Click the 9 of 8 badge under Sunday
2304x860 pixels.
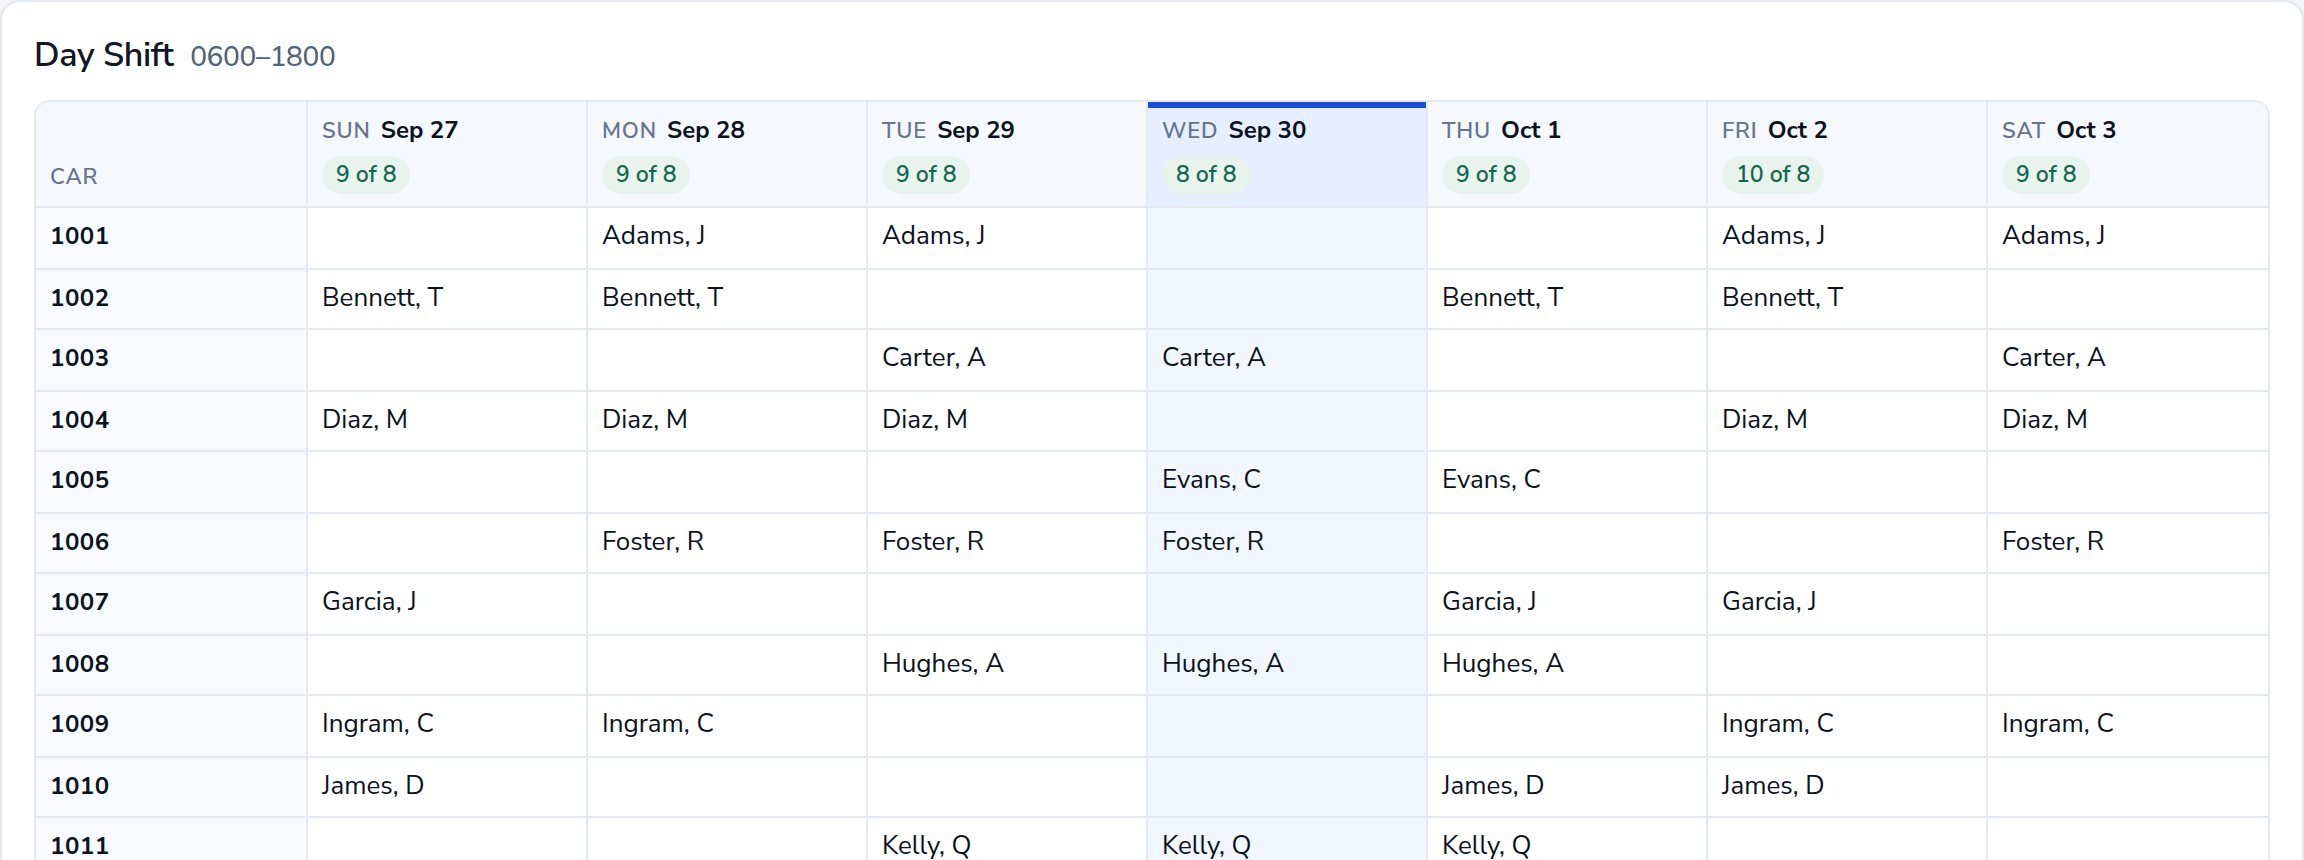pos(366,174)
